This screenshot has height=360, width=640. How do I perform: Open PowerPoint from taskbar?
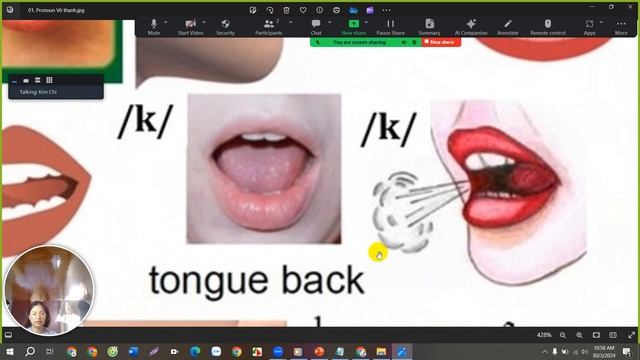pos(319,351)
